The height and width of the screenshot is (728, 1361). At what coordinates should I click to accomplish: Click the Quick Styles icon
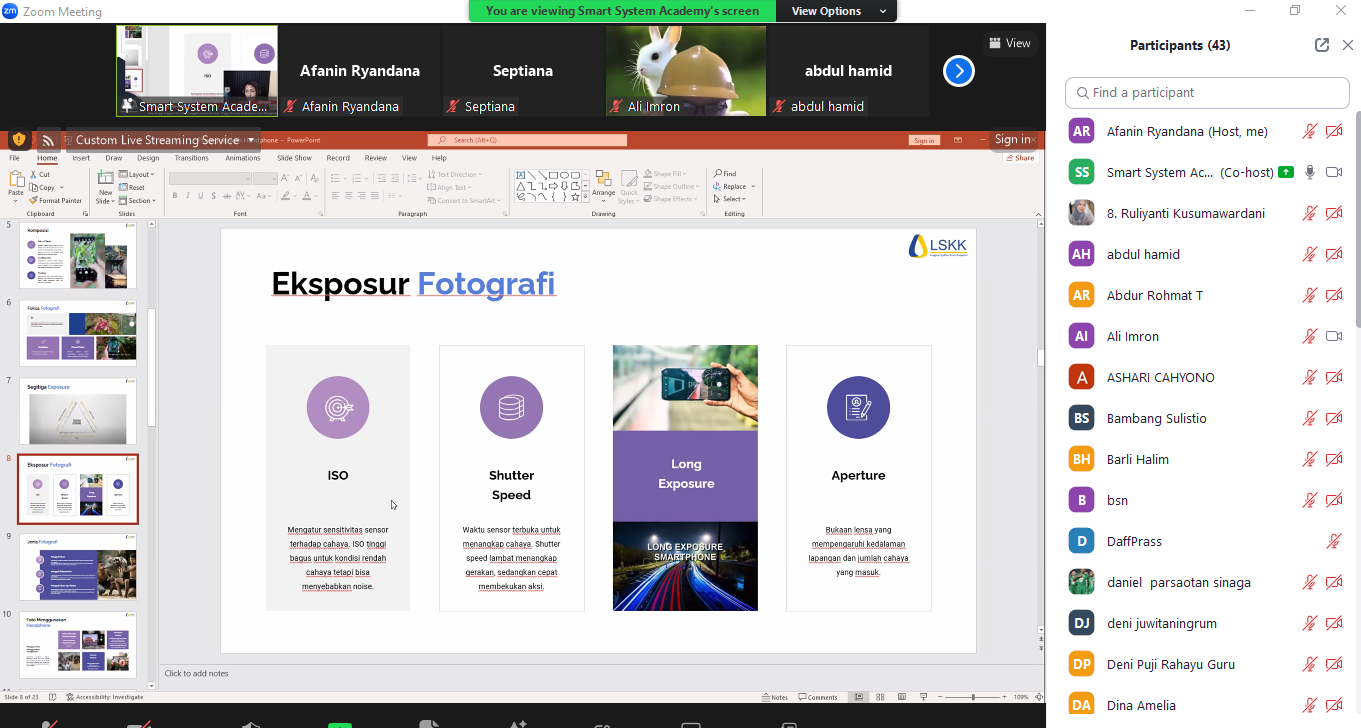(629, 178)
